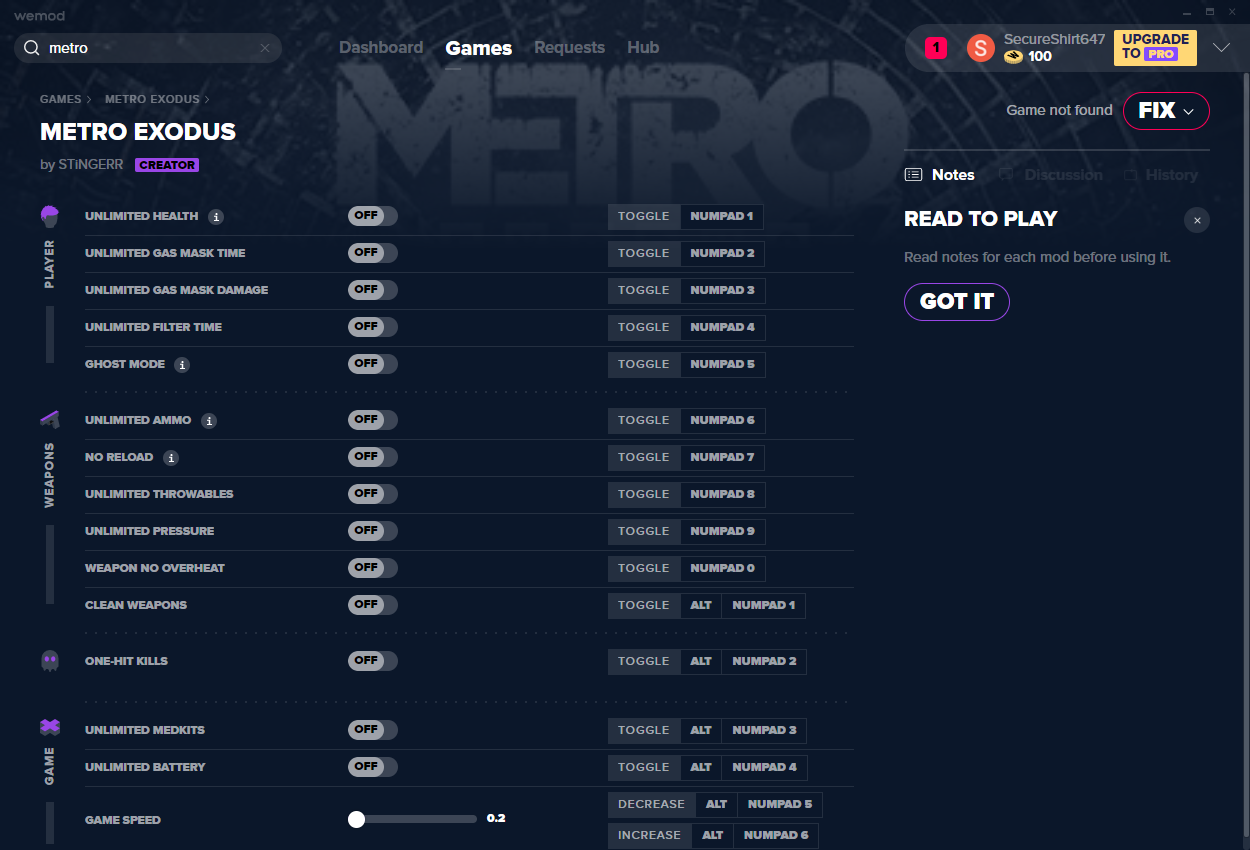The width and height of the screenshot is (1250, 850).
Task: Click Upgrade to Pro button
Action: 1155,47
